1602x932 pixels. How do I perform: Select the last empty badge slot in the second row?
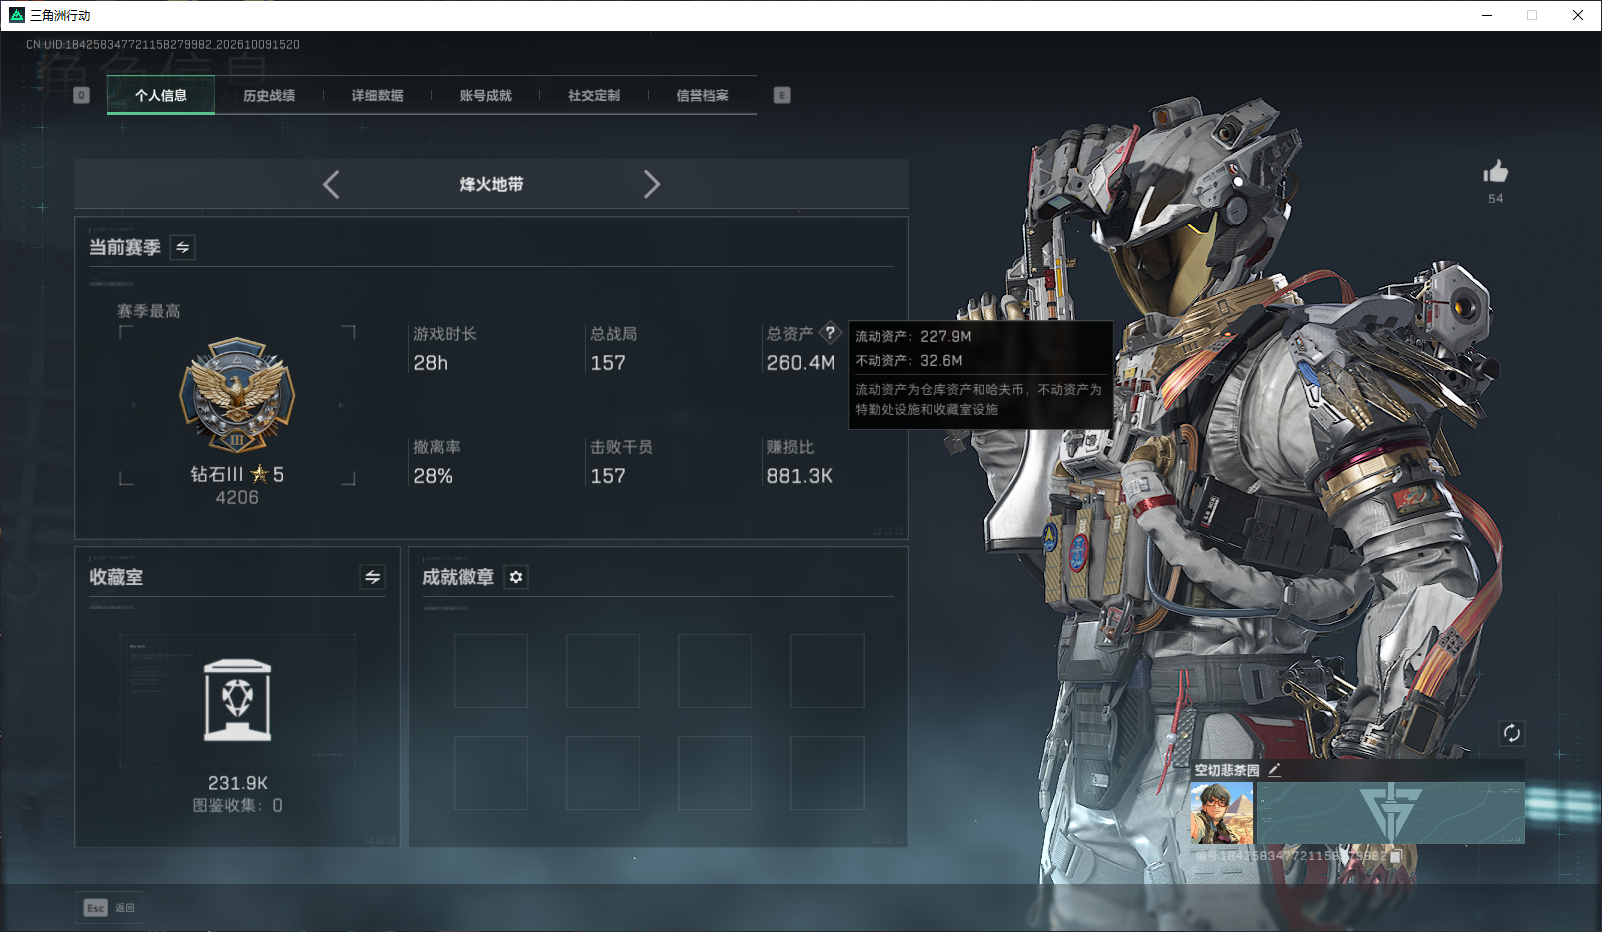pyautogui.click(x=827, y=773)
